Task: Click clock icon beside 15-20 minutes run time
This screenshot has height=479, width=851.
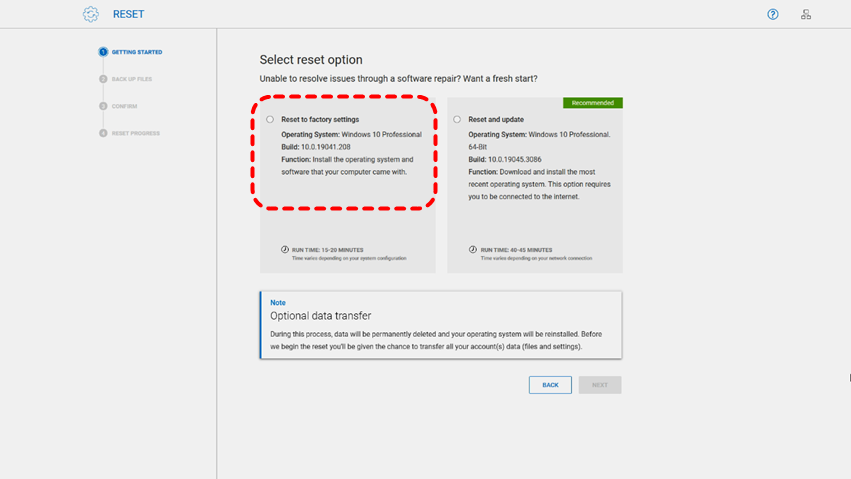Action: click(x=285, y=250)
